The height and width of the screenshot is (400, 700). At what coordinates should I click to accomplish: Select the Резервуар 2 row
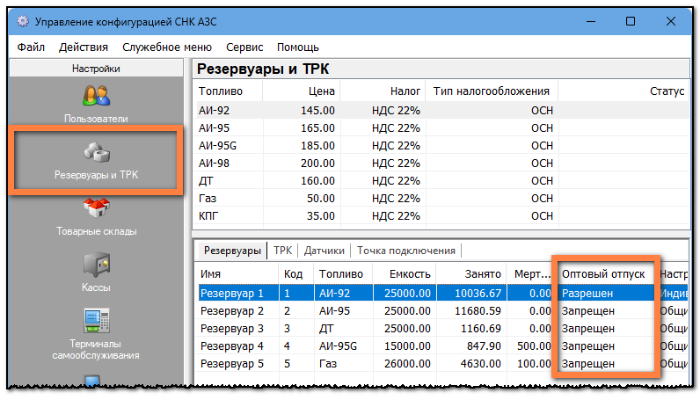(442, 311)
